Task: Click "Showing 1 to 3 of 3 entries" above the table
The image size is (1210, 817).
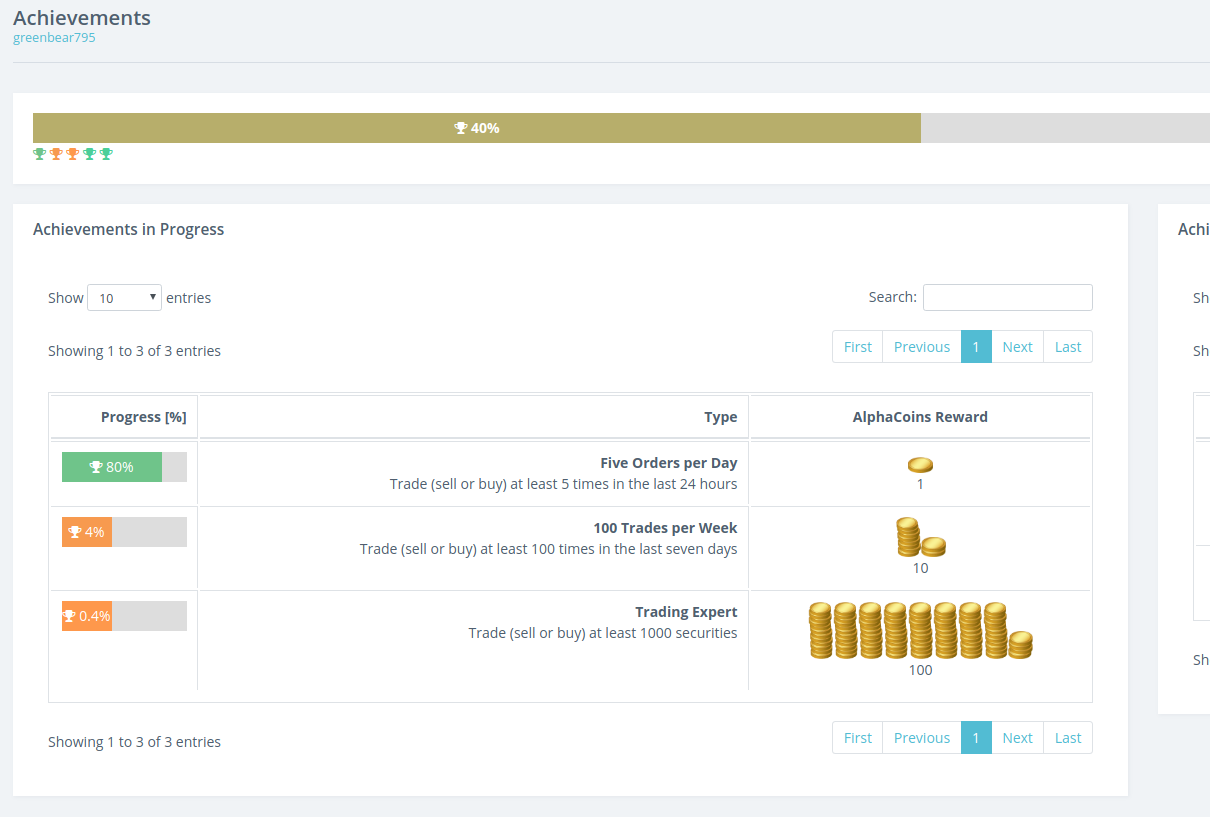Action: 134,351
